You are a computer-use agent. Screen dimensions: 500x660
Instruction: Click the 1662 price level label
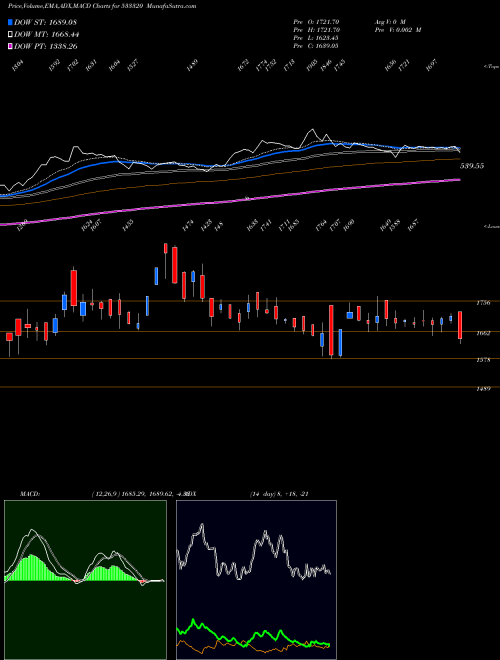[x=483, y=333]
